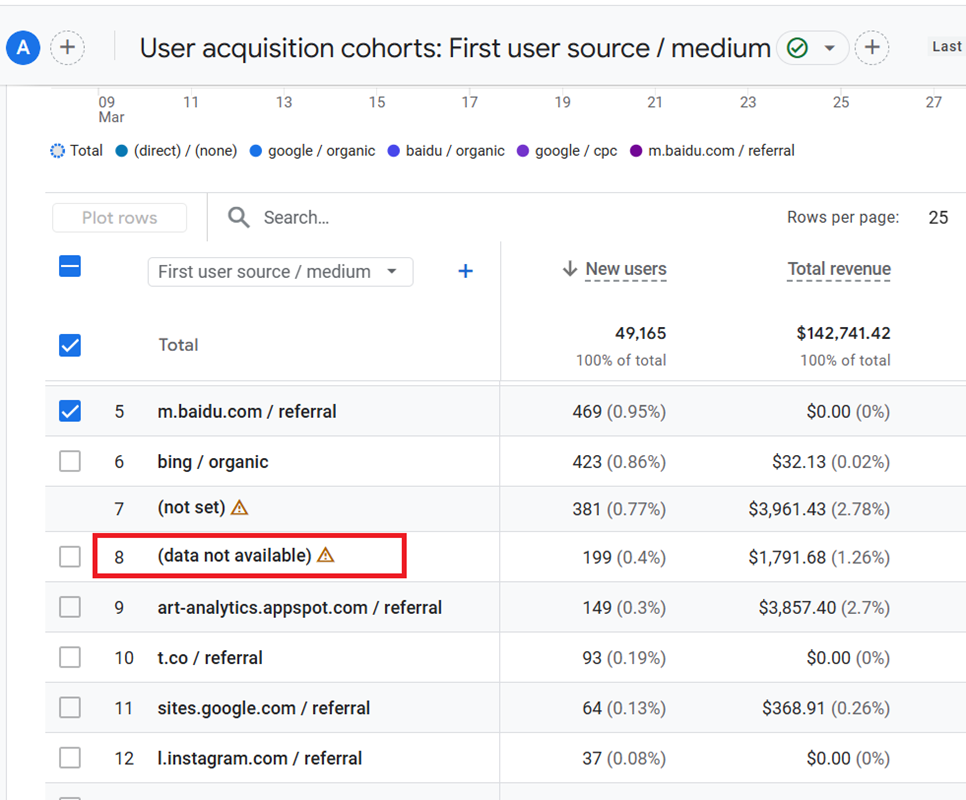Click the blue 'A' segment avatar icon
The image size is (966, 800).
(x=23, y=47)
